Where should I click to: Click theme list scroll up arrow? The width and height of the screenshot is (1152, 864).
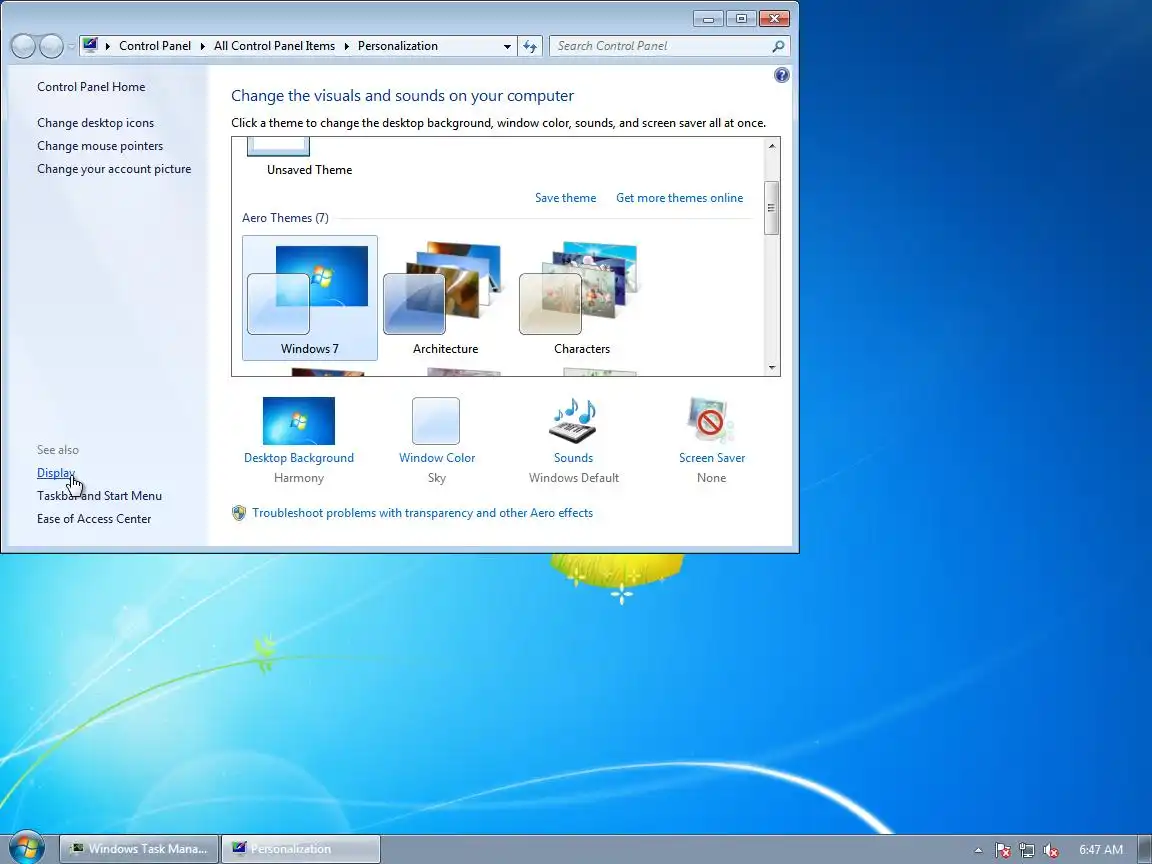(771, 145)
